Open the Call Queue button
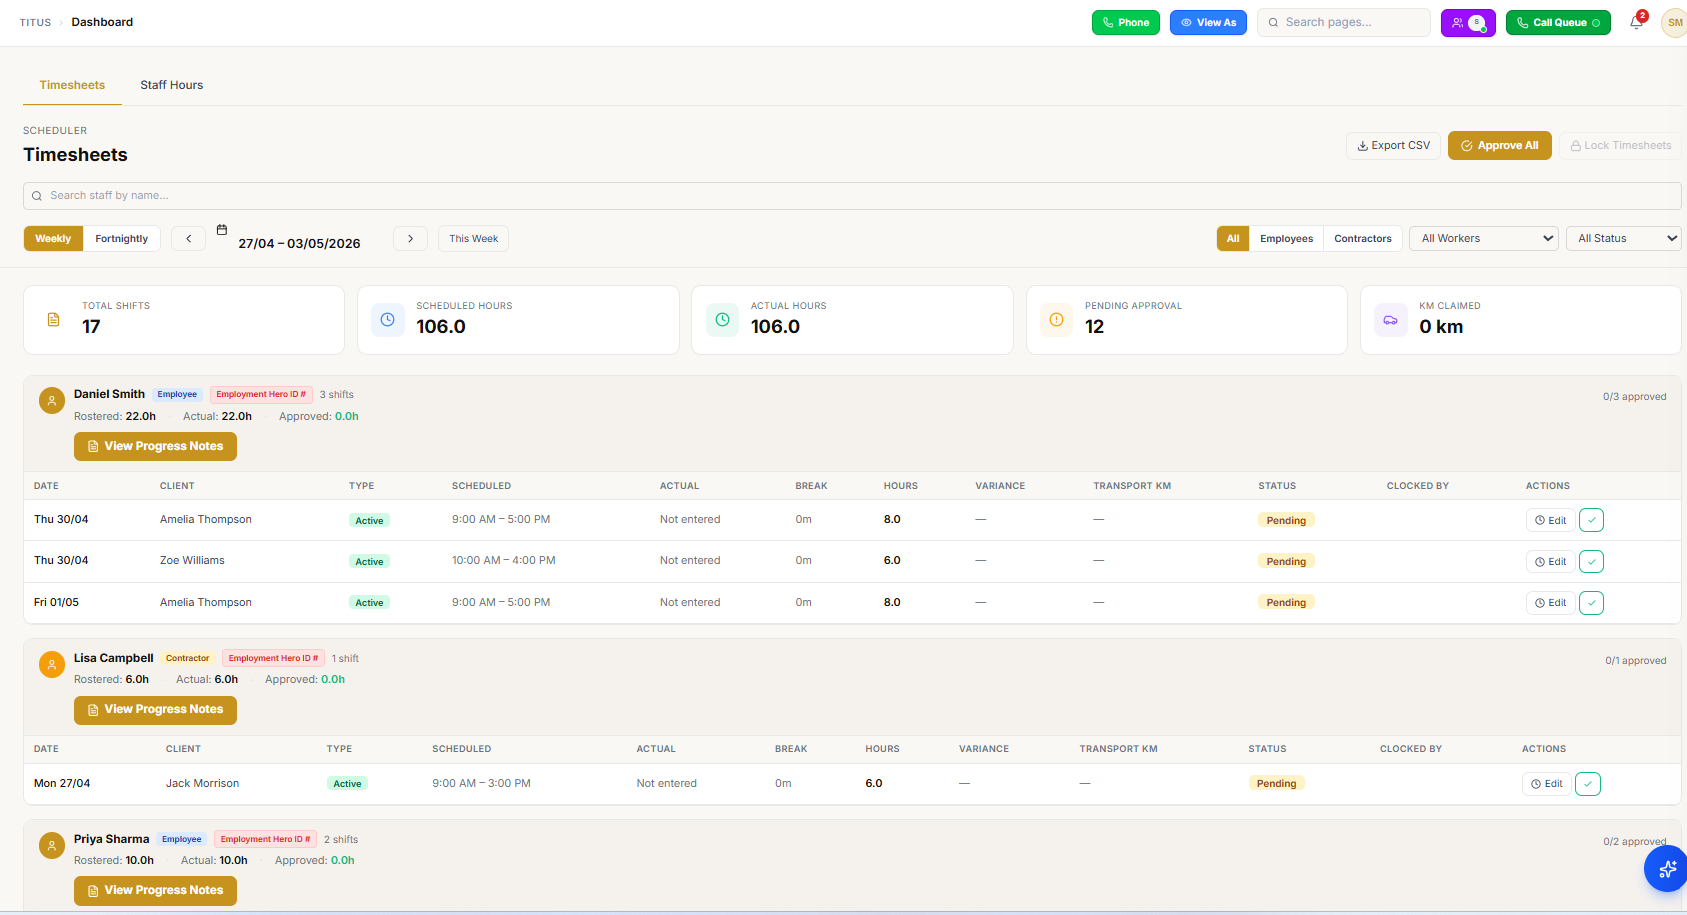This screenshot has height=915, width=1687. (x=1558, y=22)
